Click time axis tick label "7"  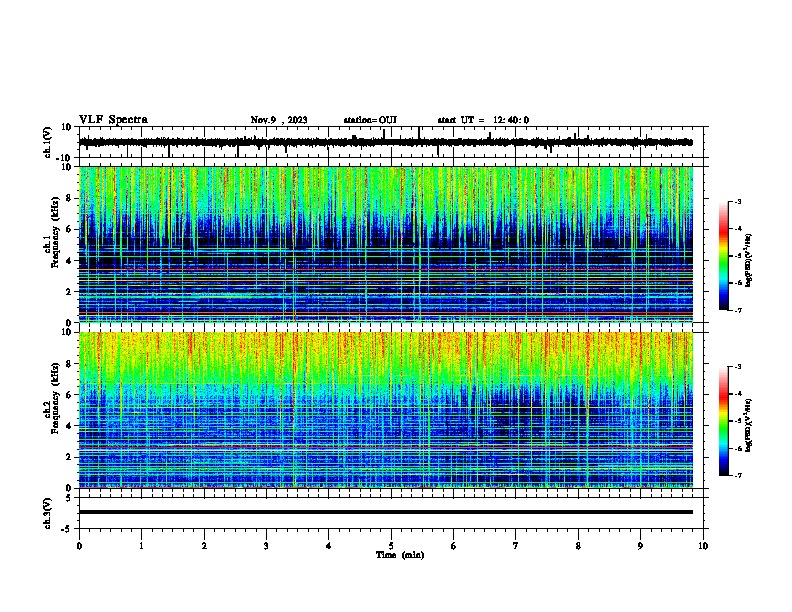point(516,546)
